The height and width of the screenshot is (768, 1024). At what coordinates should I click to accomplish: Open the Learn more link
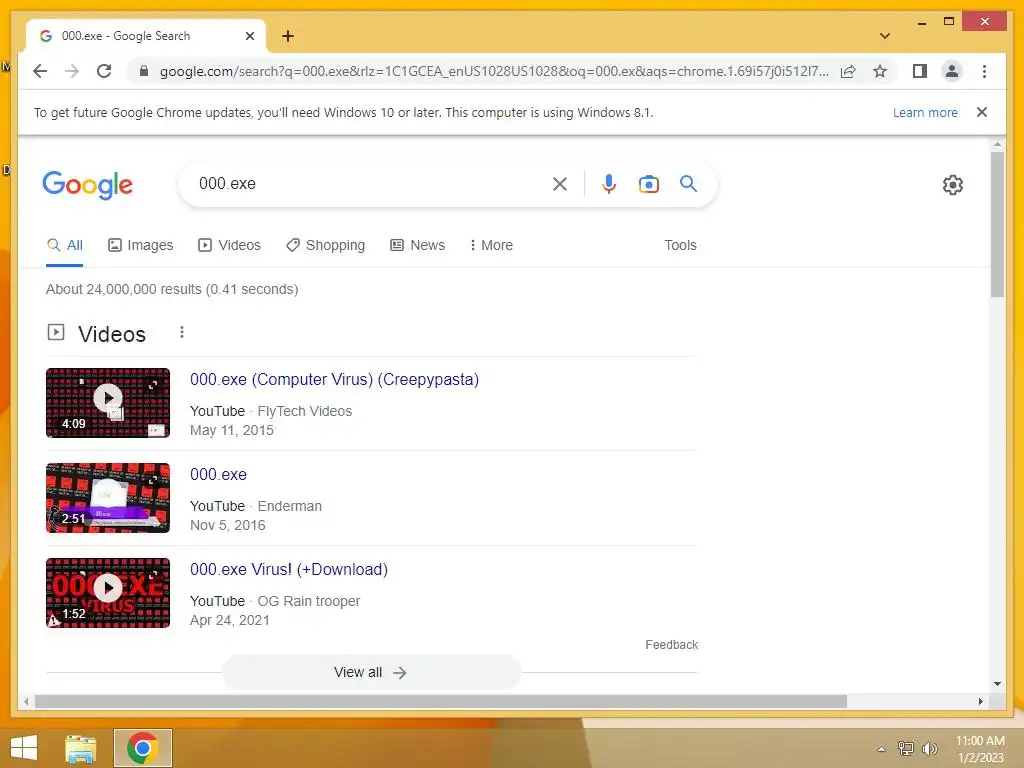[925, 112]
